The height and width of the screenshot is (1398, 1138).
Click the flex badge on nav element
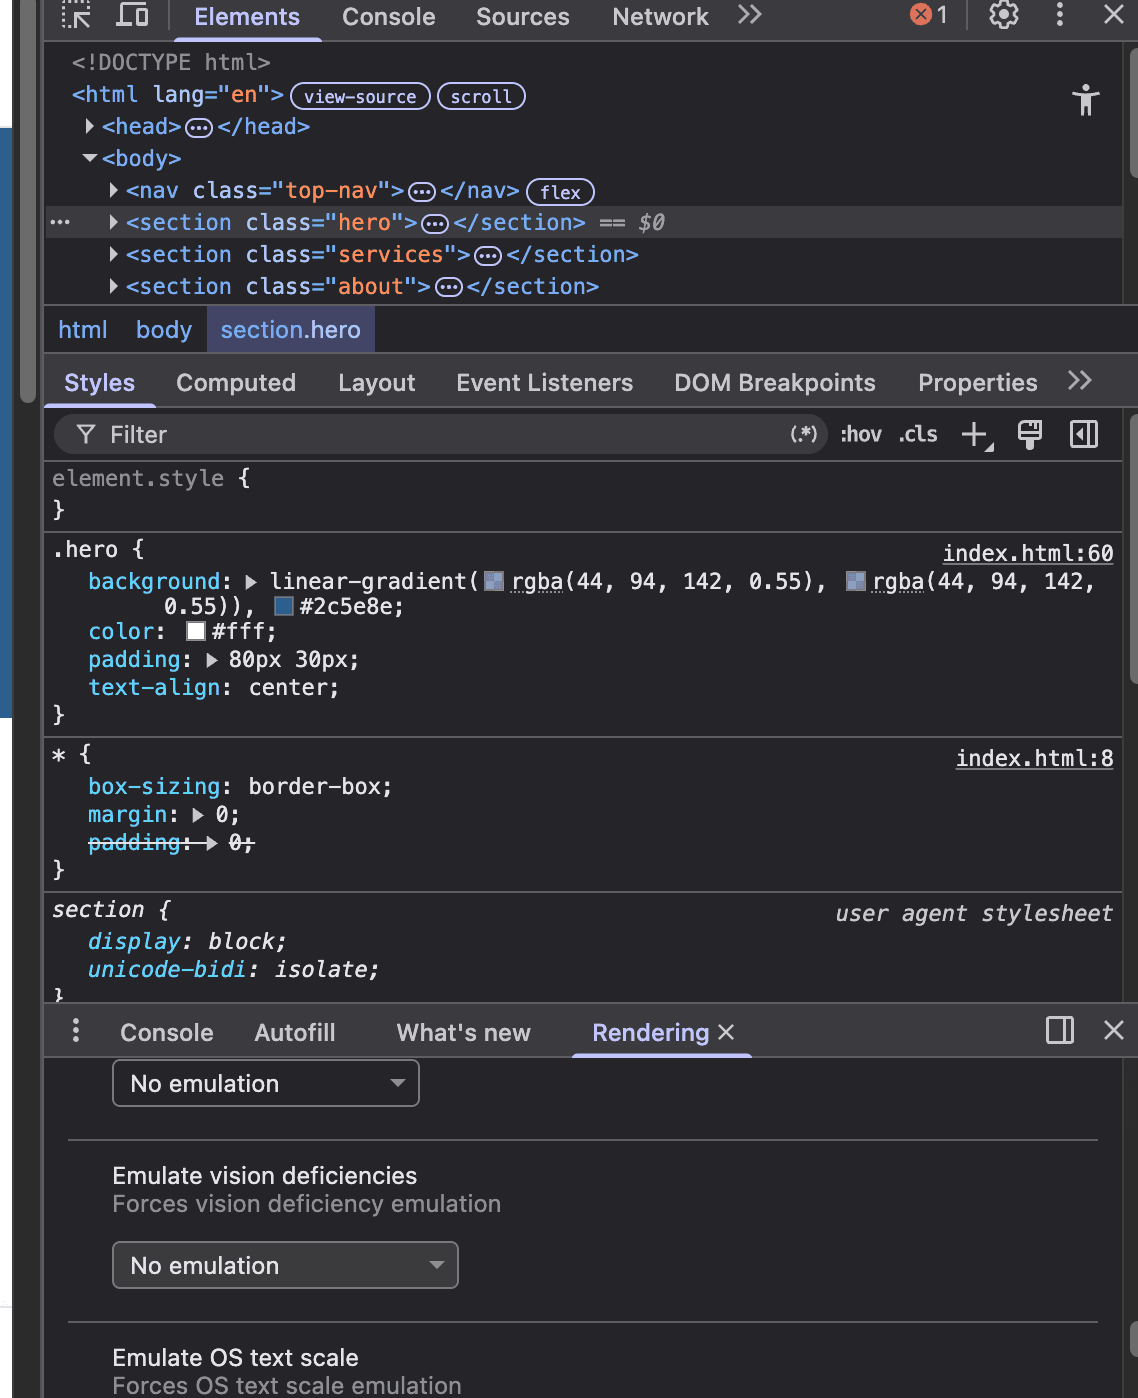coord(560,192)
